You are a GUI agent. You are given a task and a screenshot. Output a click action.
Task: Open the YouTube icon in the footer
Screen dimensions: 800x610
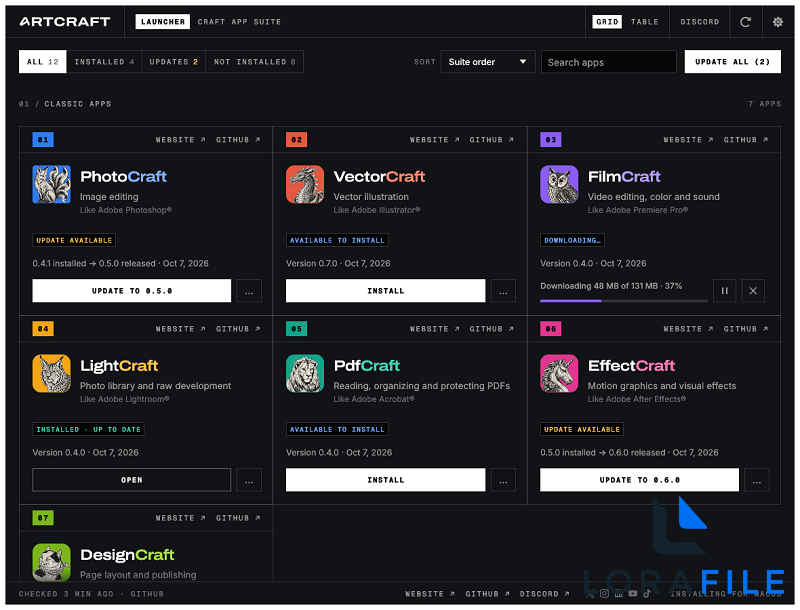click(633, 594)
